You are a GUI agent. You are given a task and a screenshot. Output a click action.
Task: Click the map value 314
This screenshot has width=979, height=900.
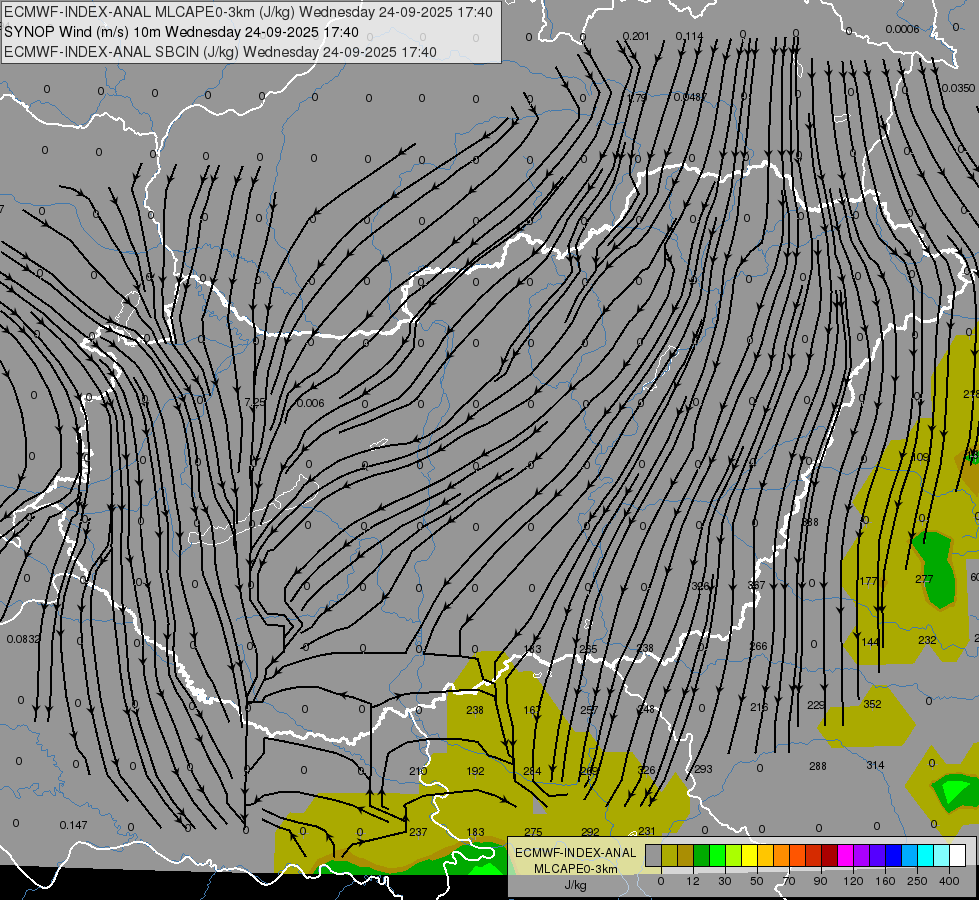pyautogui.click(x=875, y=765)
